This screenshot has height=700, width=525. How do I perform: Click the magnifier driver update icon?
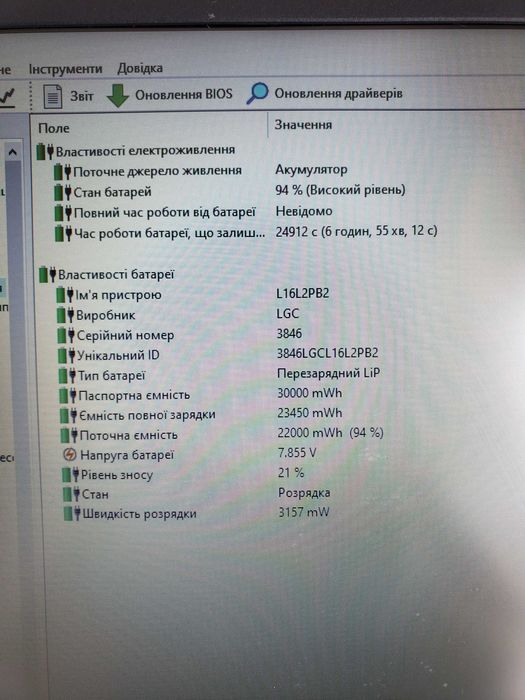[257, 93]
